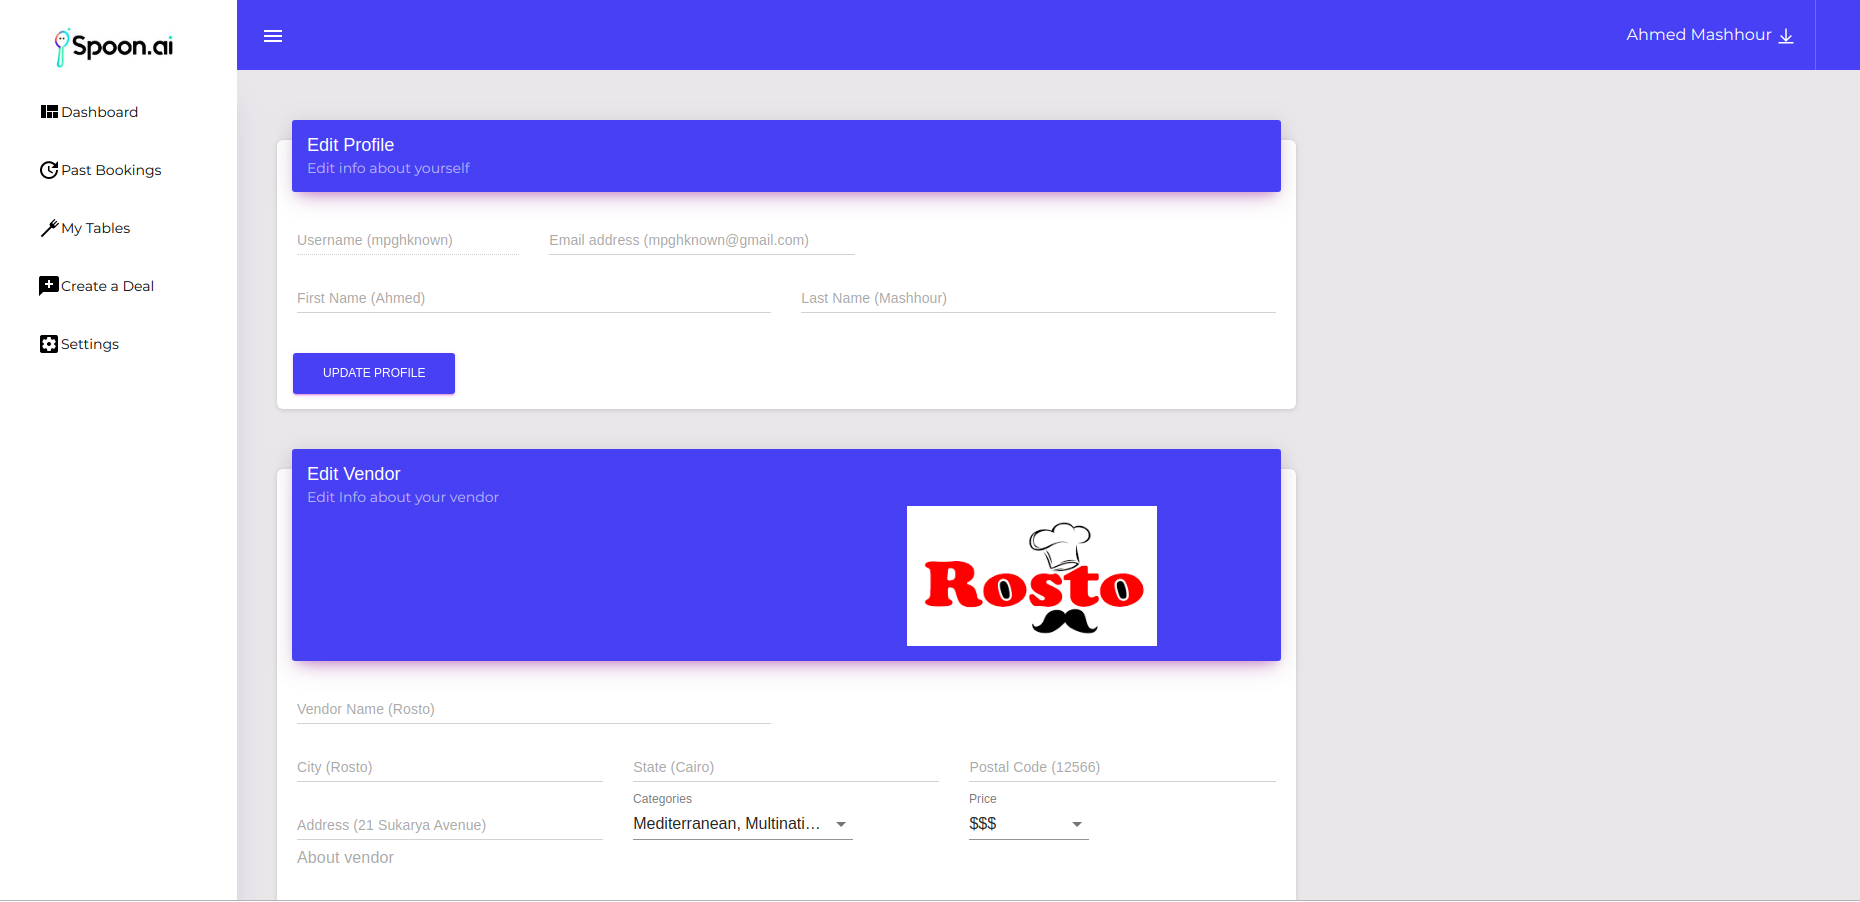The width and height of the screenshot is (1860, 902).
Task: Focus the Email address field
Action: pyautogui.click(x=702, y=240)
